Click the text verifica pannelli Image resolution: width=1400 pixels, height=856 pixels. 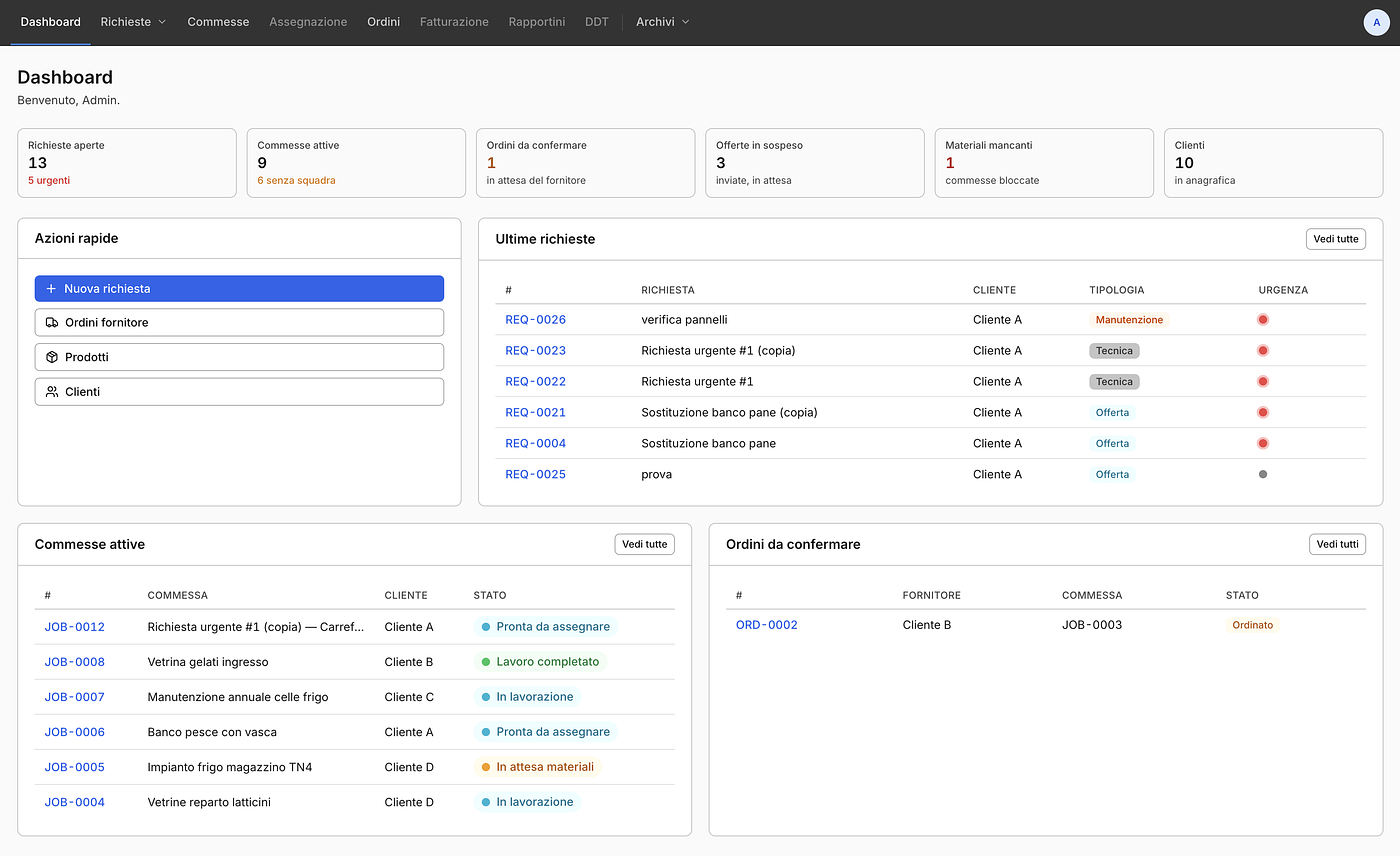click(x=684, y=320)
